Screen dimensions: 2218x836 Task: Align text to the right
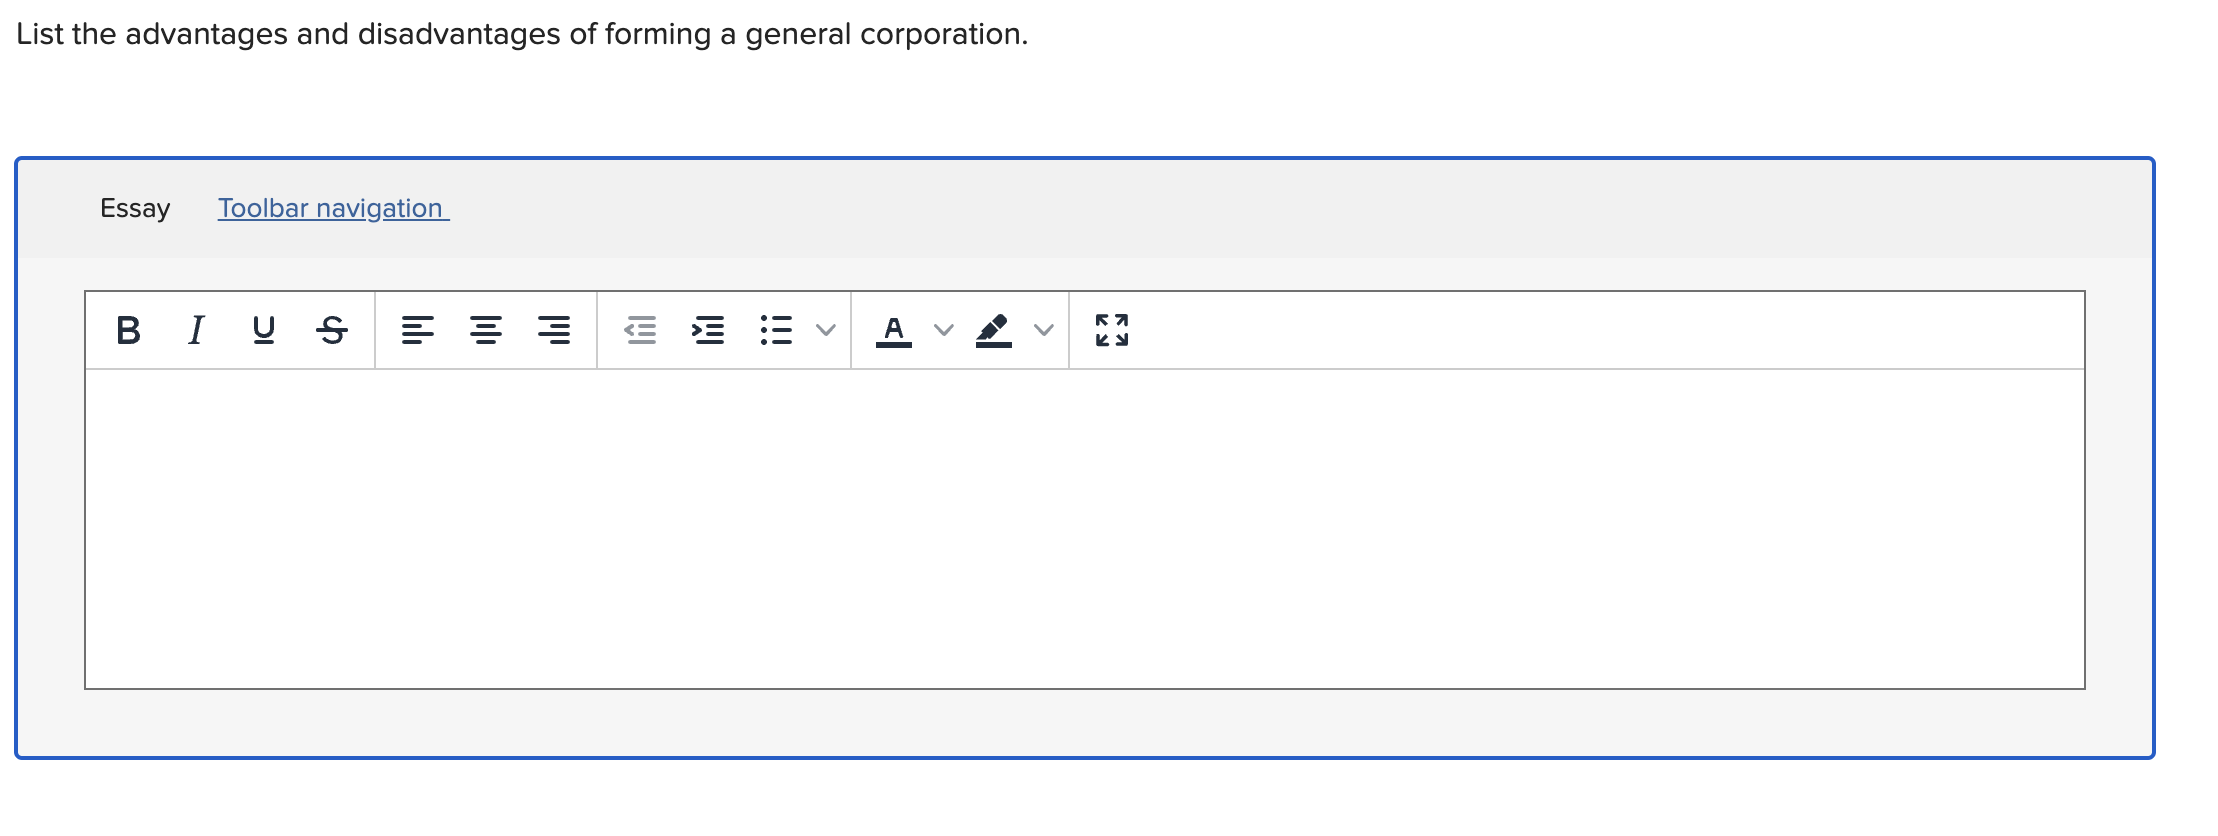tap(554, 330)
